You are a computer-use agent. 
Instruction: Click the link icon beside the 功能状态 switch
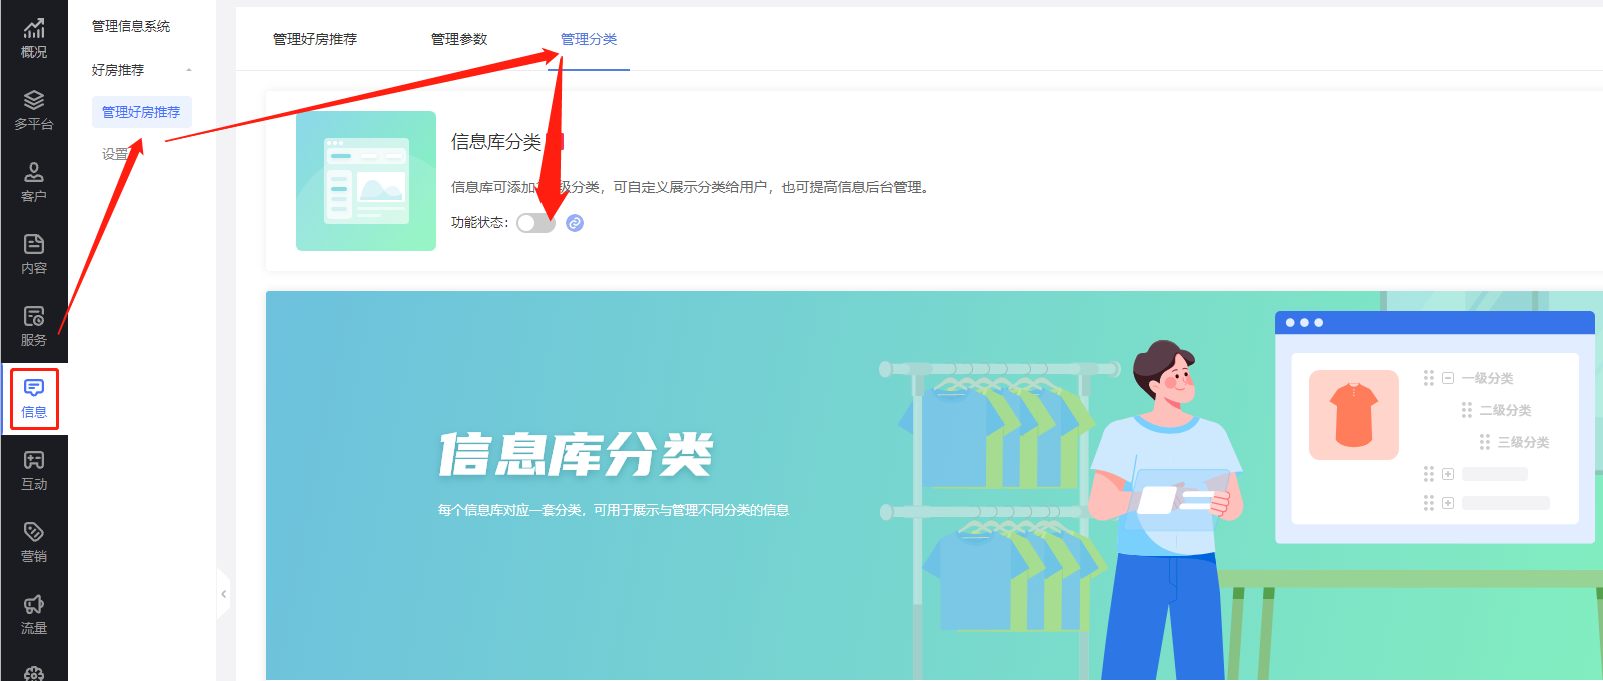point(575,223)
